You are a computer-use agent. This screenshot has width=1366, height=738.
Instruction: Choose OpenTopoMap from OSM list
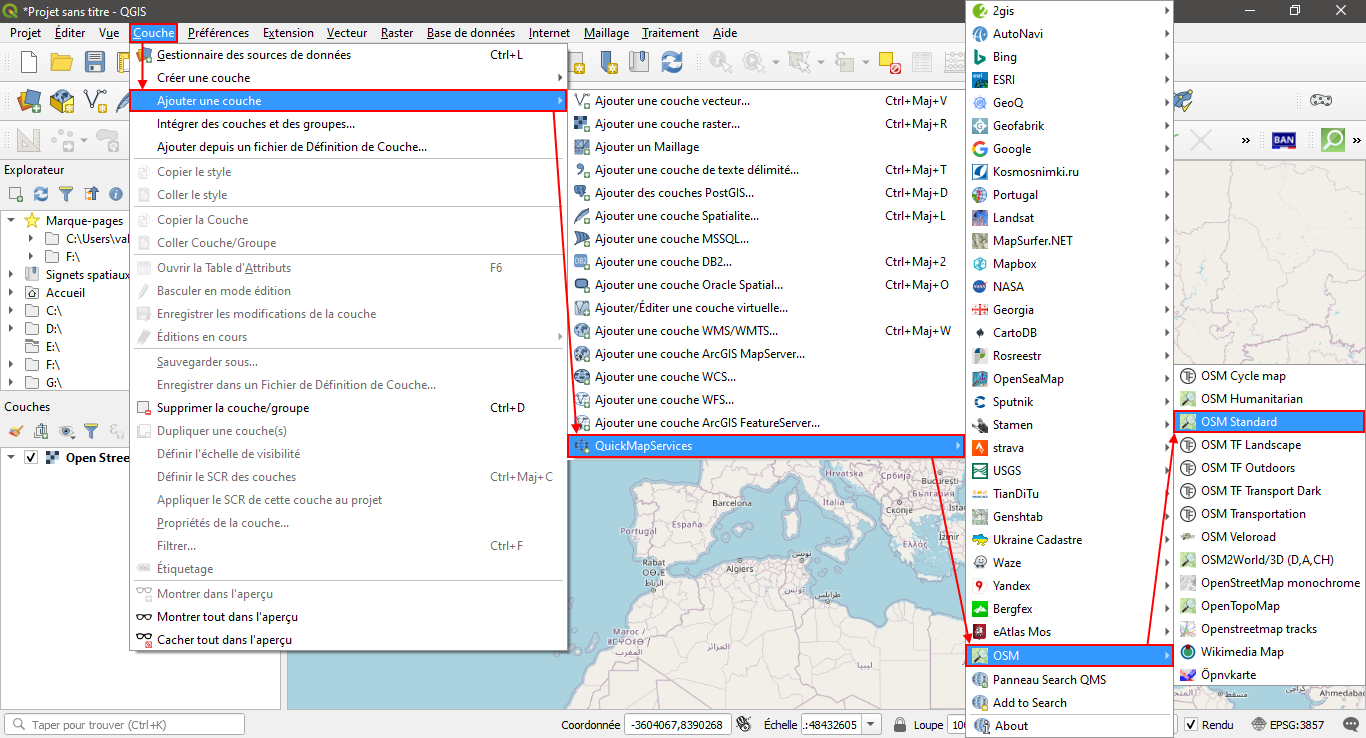pos(1268,606)
